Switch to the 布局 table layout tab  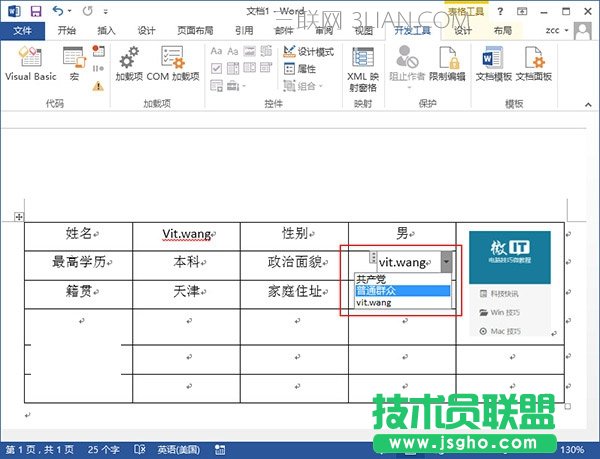[502, 31]
